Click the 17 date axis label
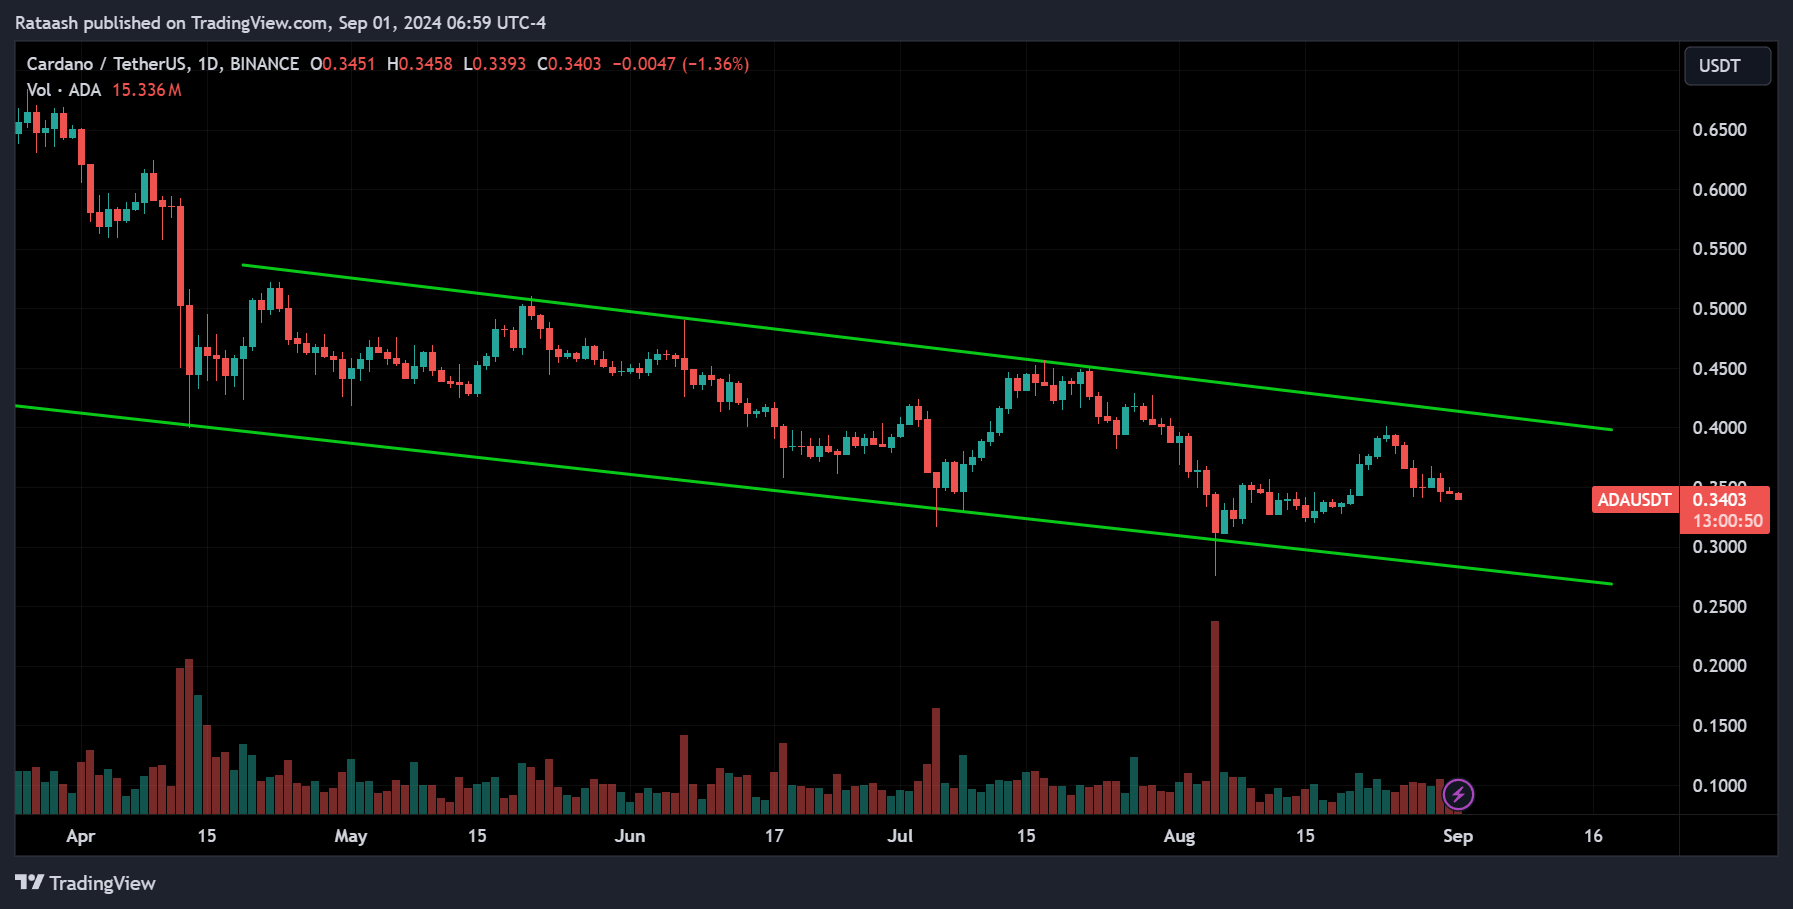Viewport: 1793px width, 909px height. [x=774, y=836]
